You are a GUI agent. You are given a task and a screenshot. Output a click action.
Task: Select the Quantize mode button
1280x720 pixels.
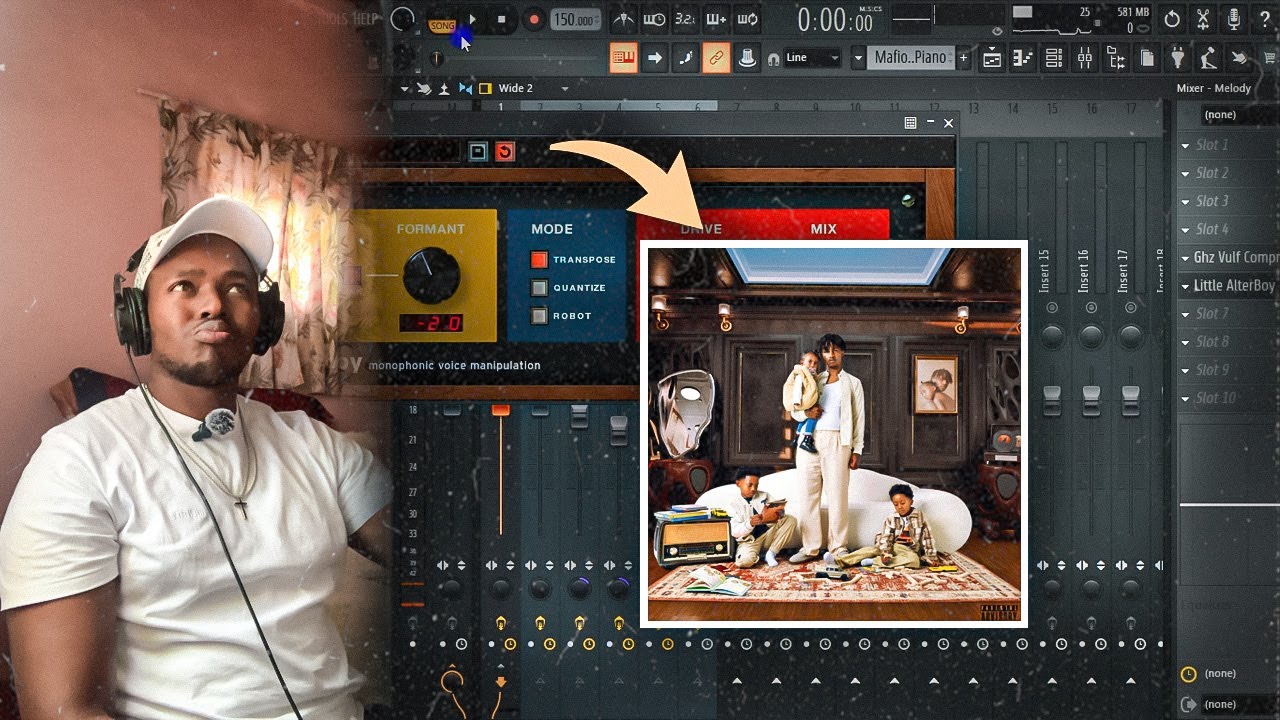click(539, 288)
